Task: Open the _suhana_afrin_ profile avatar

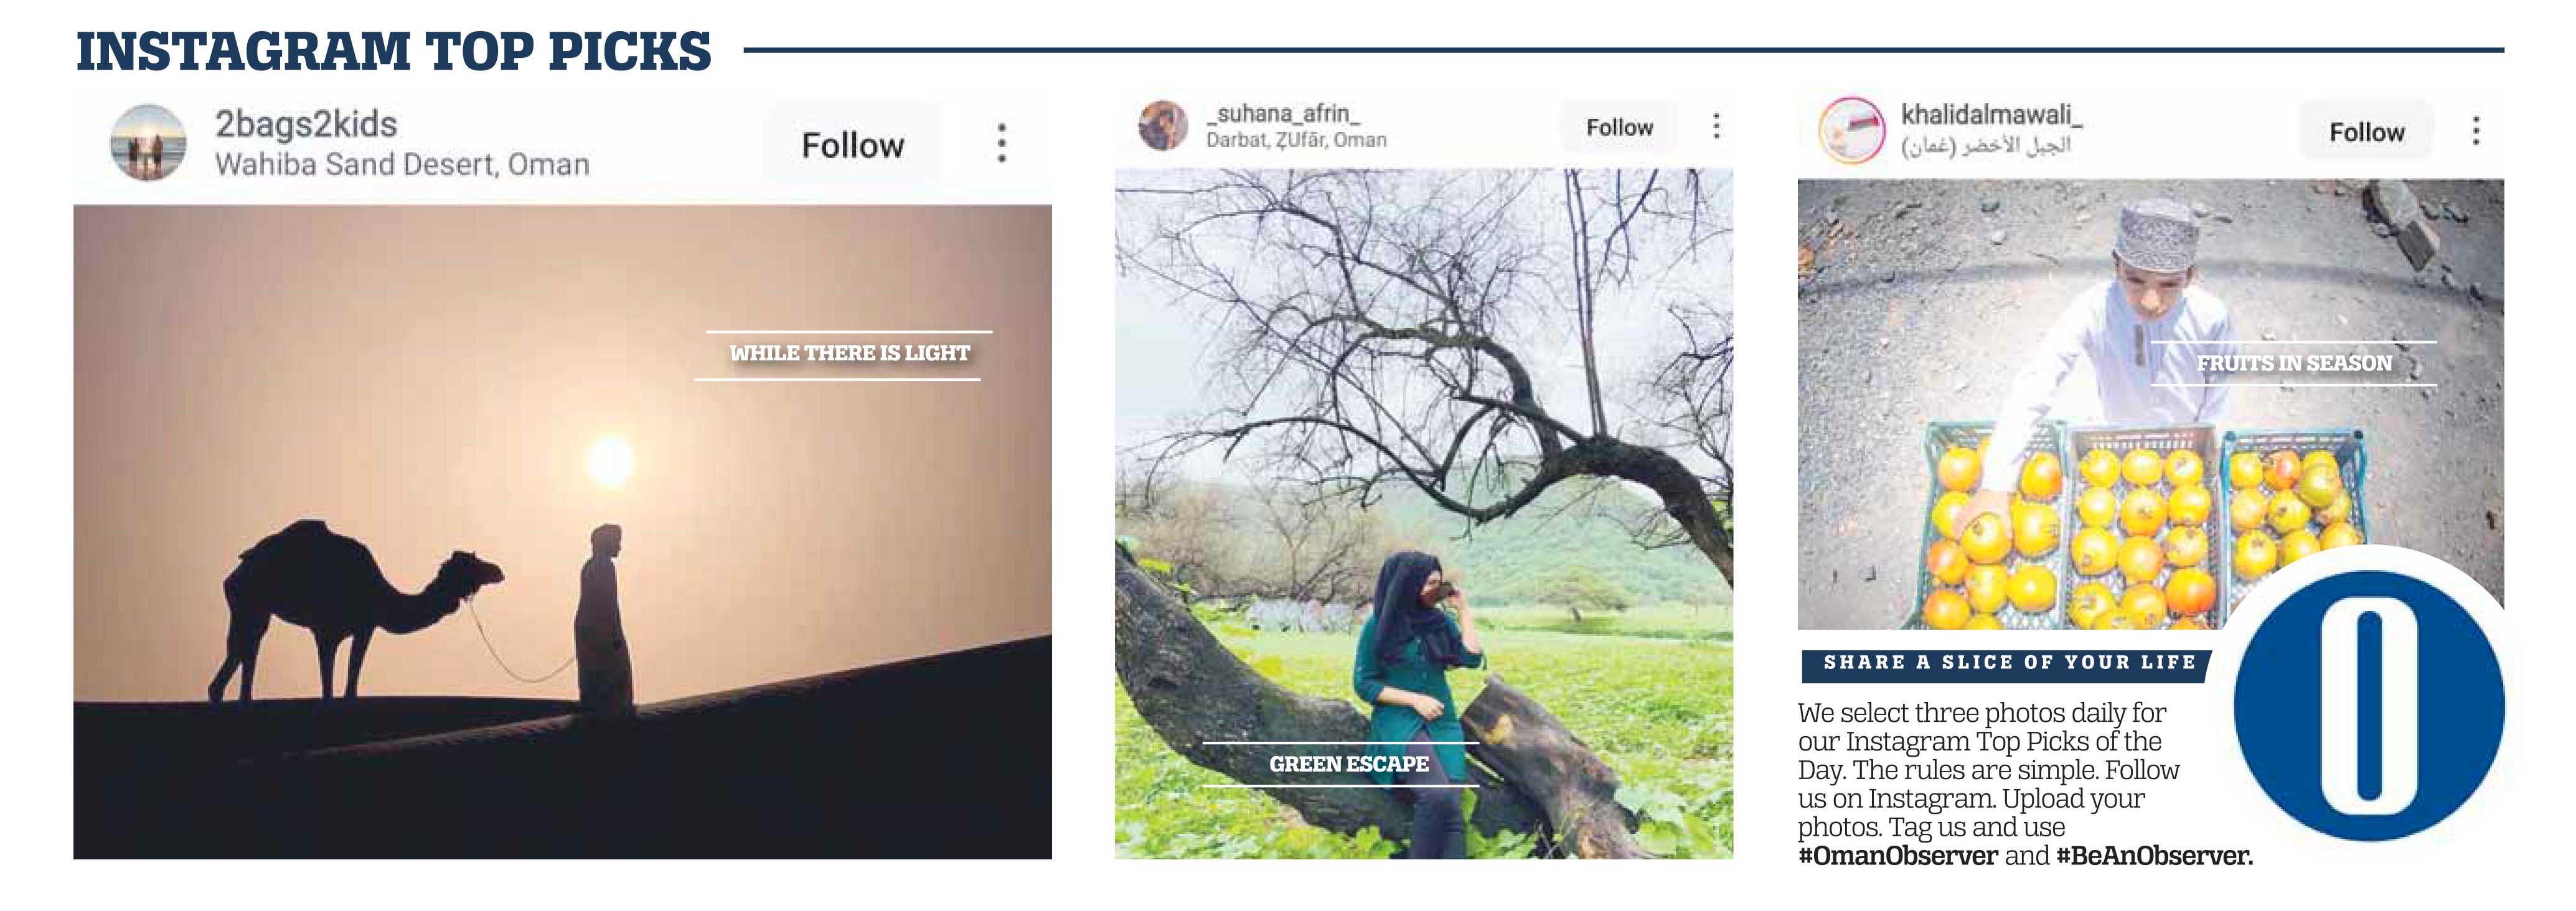Action: tap(1163, 126)
